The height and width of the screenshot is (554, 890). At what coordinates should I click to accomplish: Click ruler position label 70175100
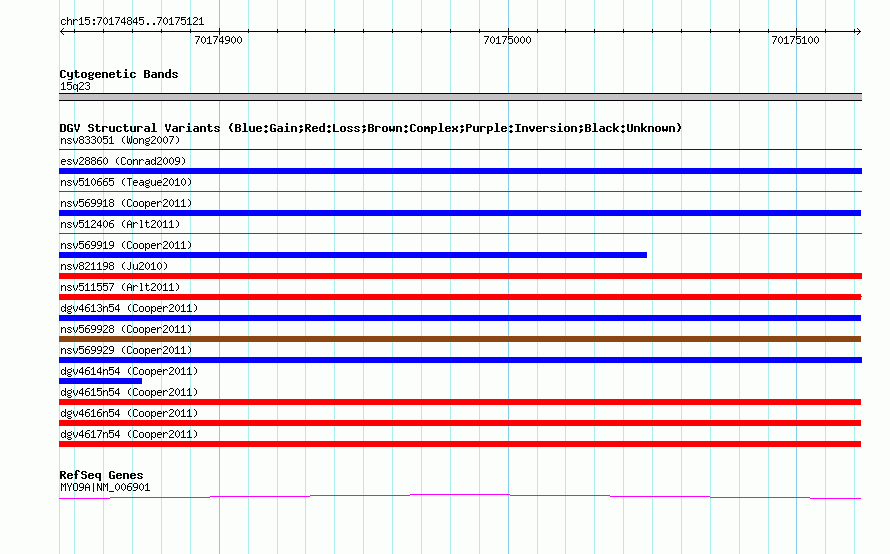(795, 40)
